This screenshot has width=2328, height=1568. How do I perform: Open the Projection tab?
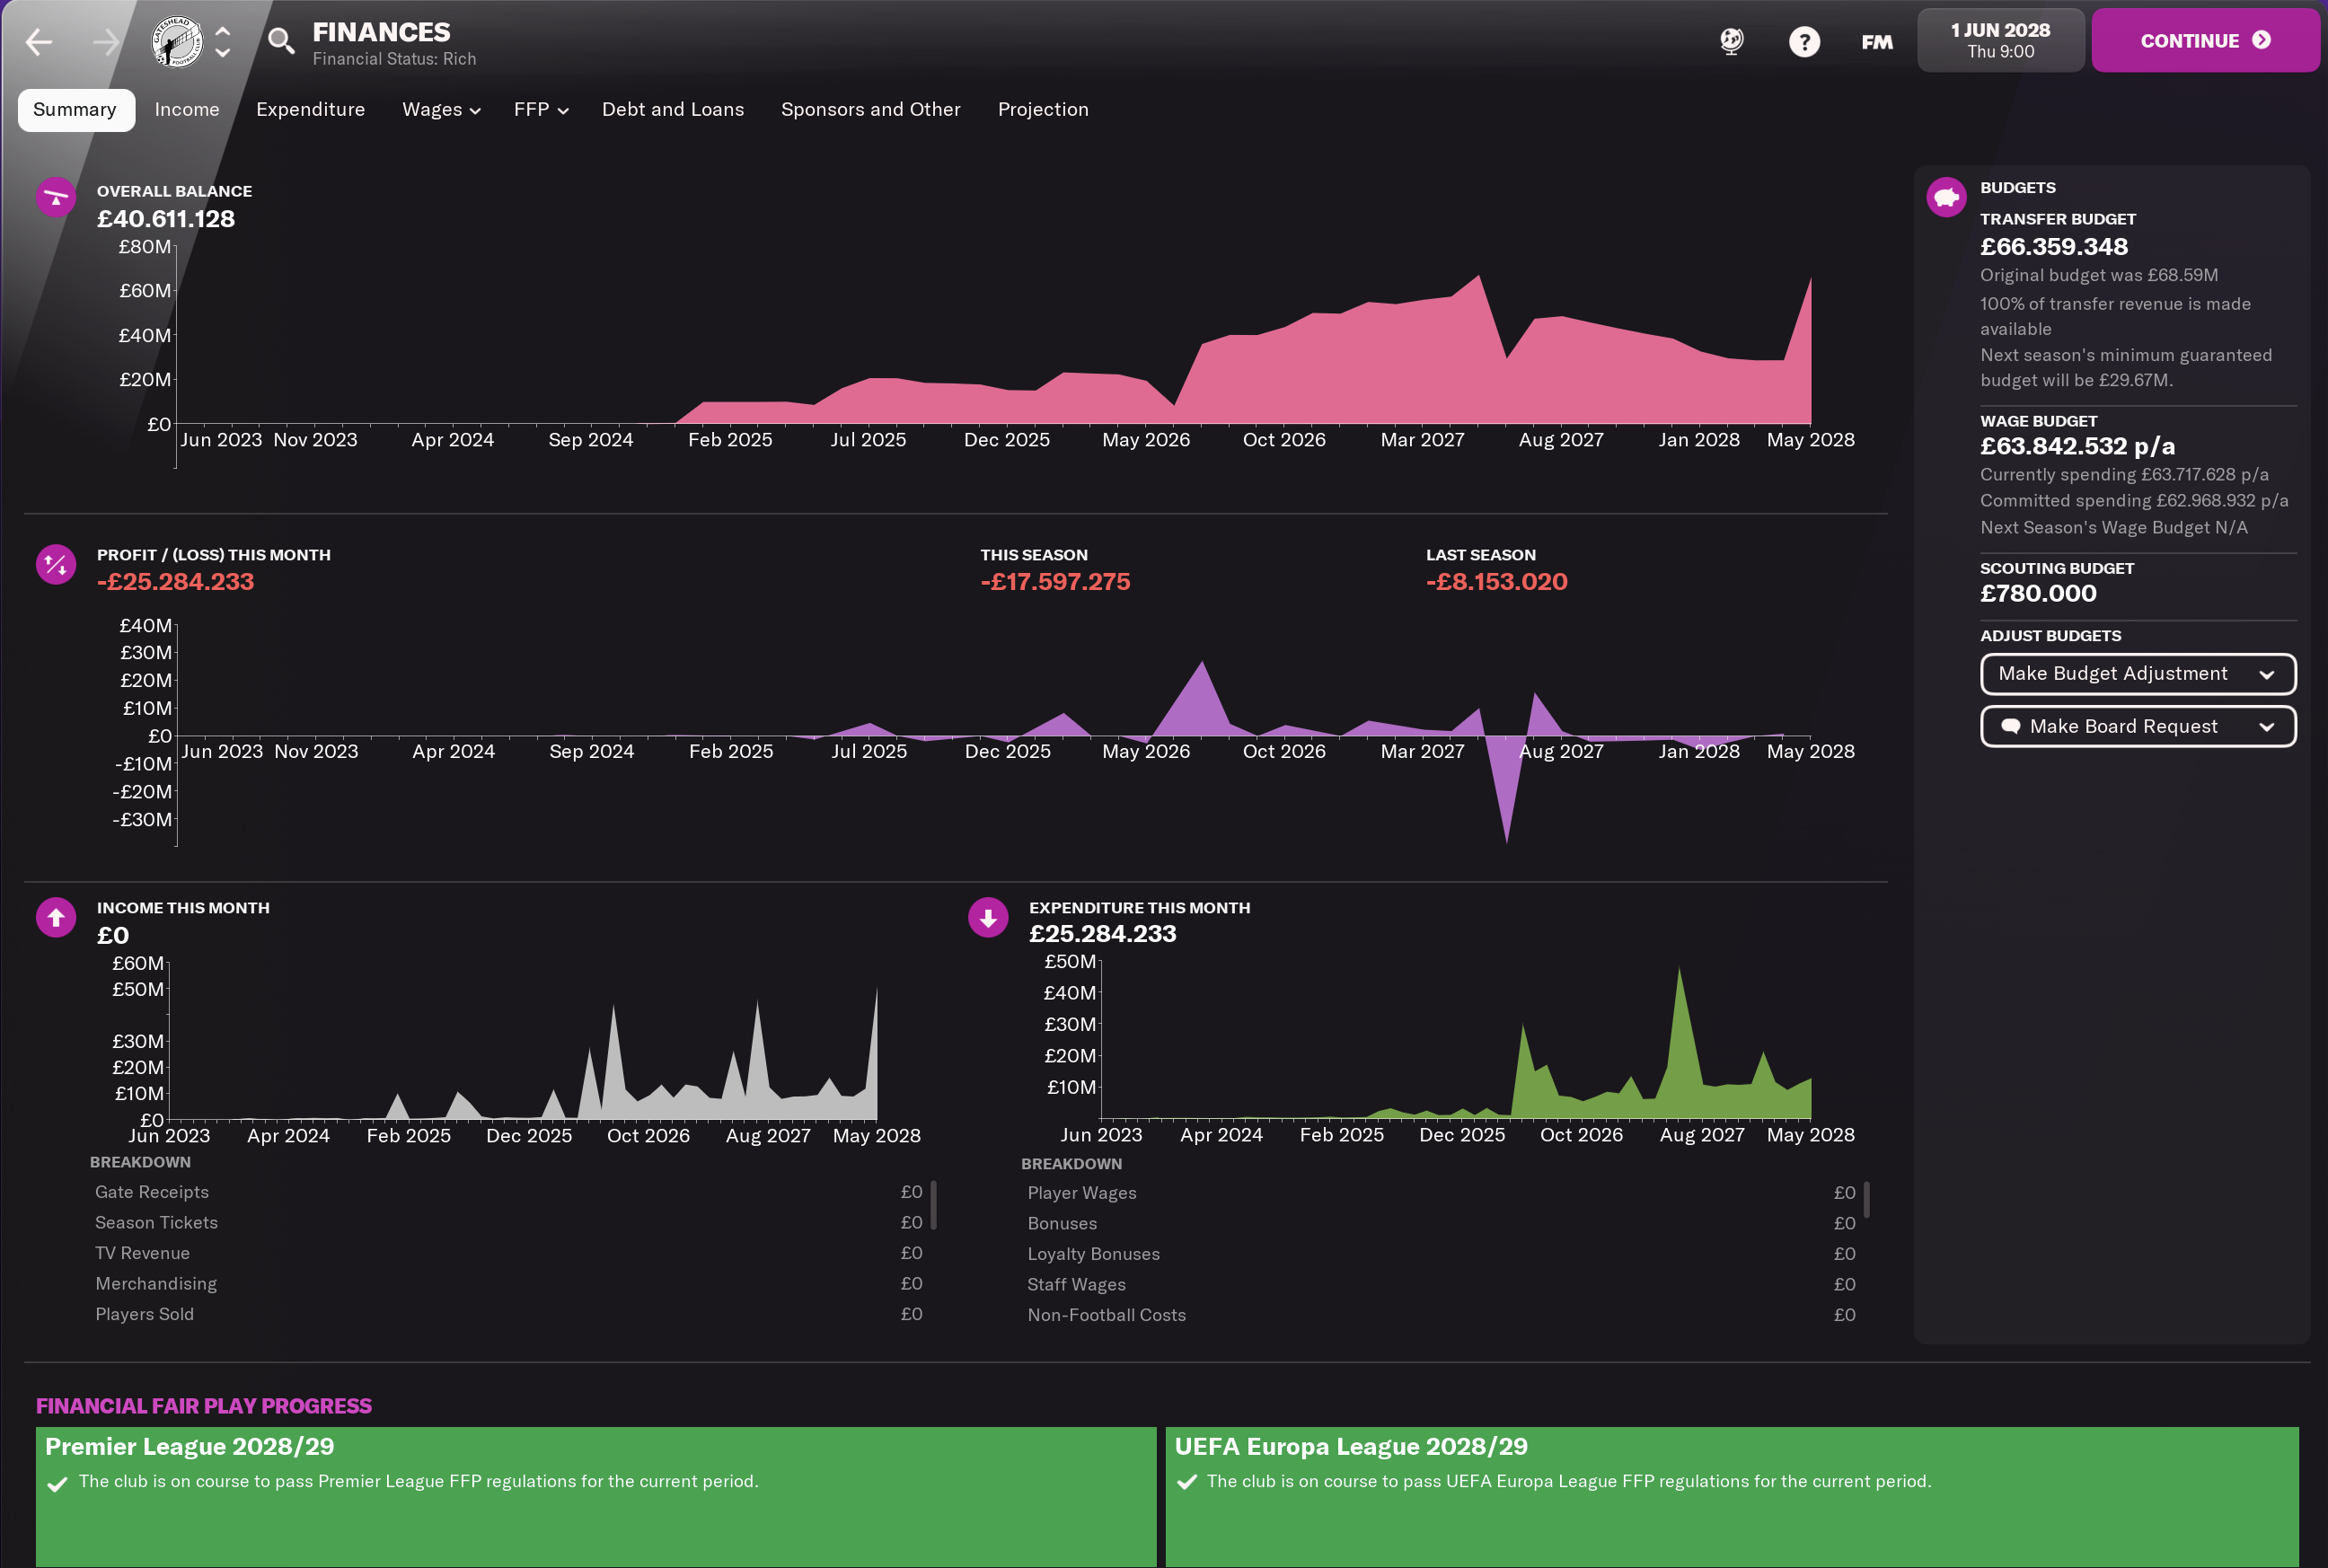[x=1043, y=109]
